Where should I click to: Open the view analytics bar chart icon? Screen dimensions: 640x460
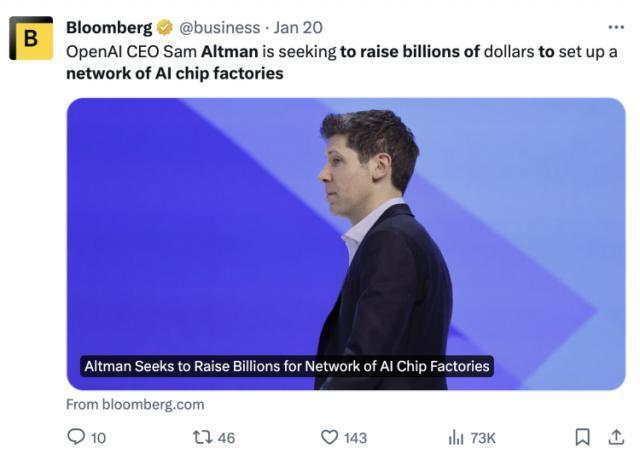click(x=456, y=437)
